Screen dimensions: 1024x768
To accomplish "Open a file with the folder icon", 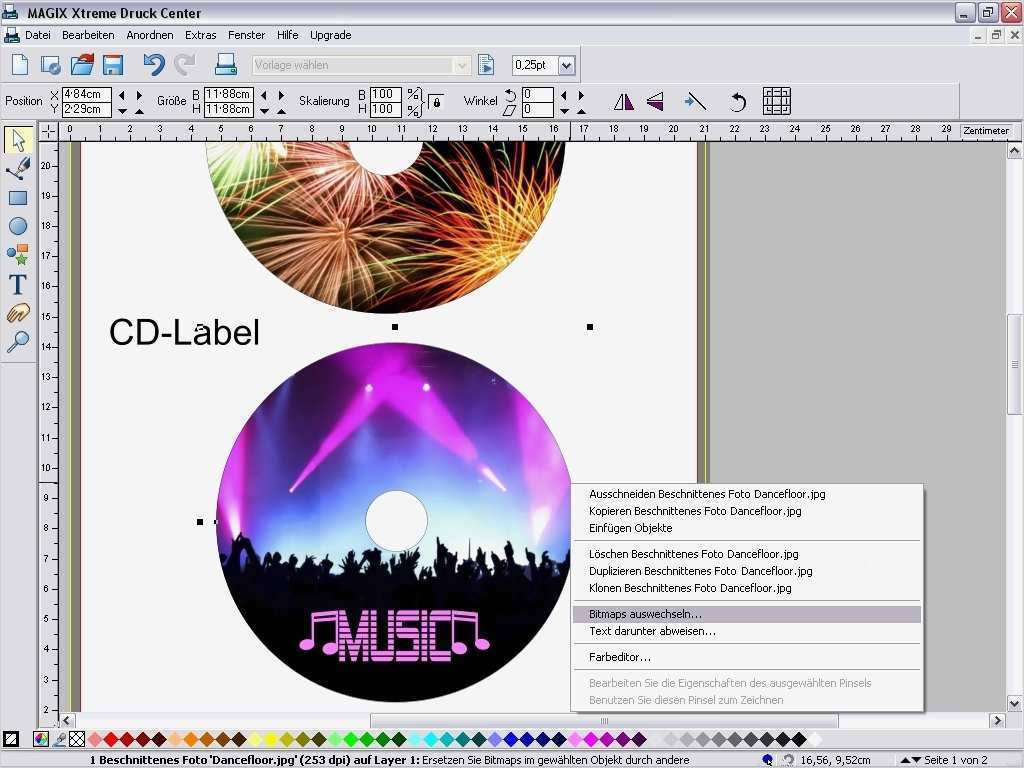I will click(82, 65).
